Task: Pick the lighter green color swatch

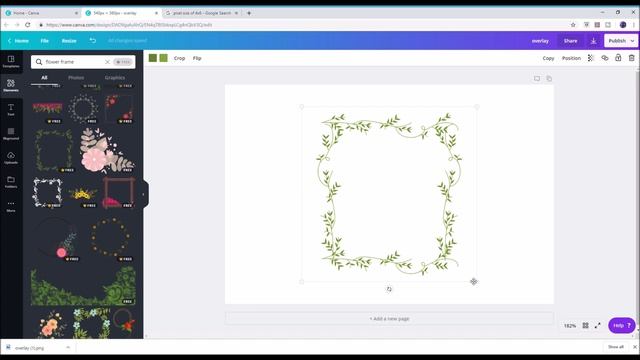Action: tap(163, 58)
